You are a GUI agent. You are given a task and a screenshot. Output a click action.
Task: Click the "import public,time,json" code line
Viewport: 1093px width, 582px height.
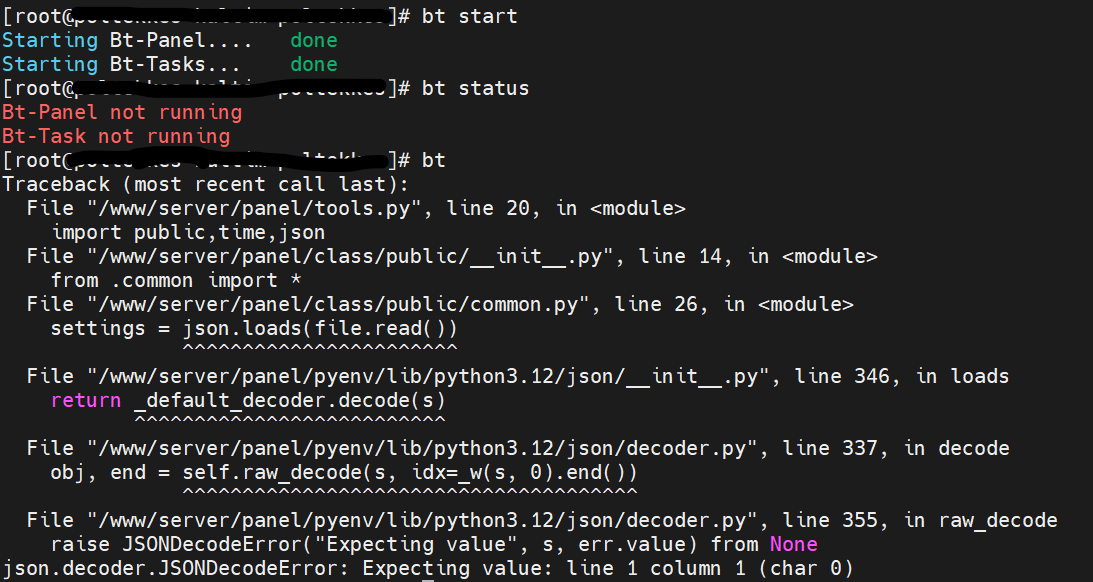[x=188, y=232]
